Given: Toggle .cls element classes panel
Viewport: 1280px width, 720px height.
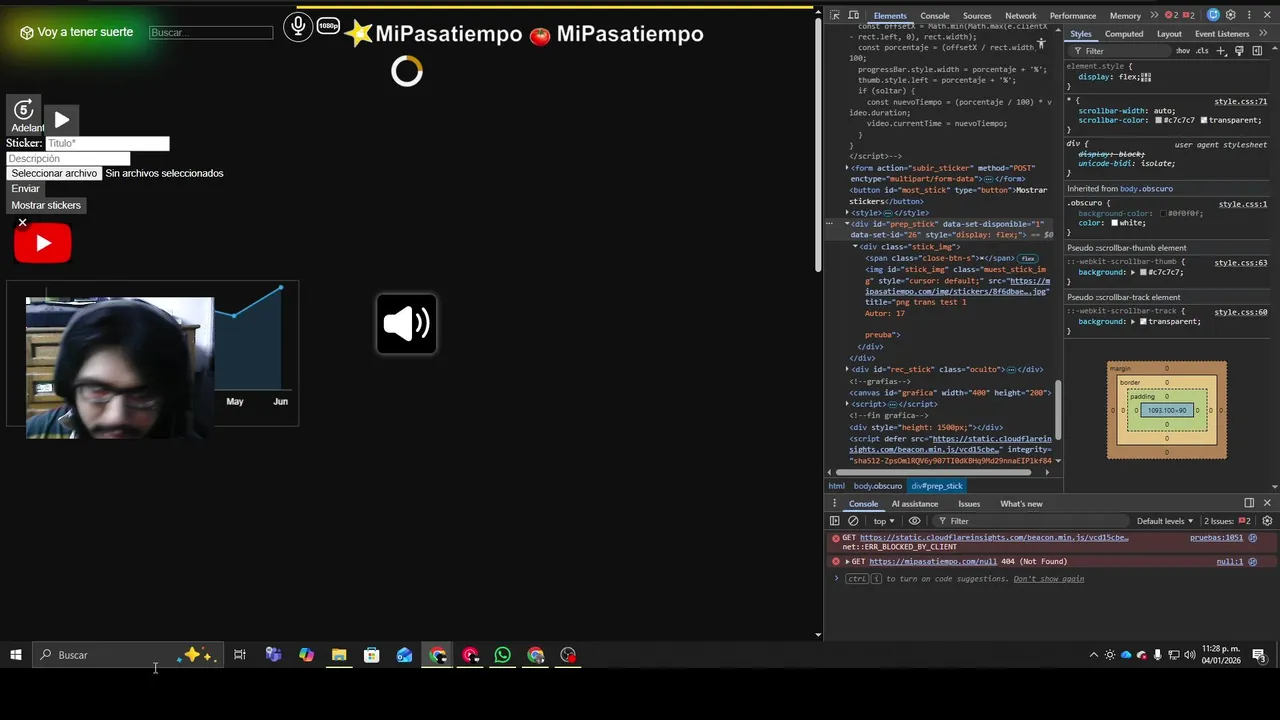Looking at the screenshot, I should 1202,50.
